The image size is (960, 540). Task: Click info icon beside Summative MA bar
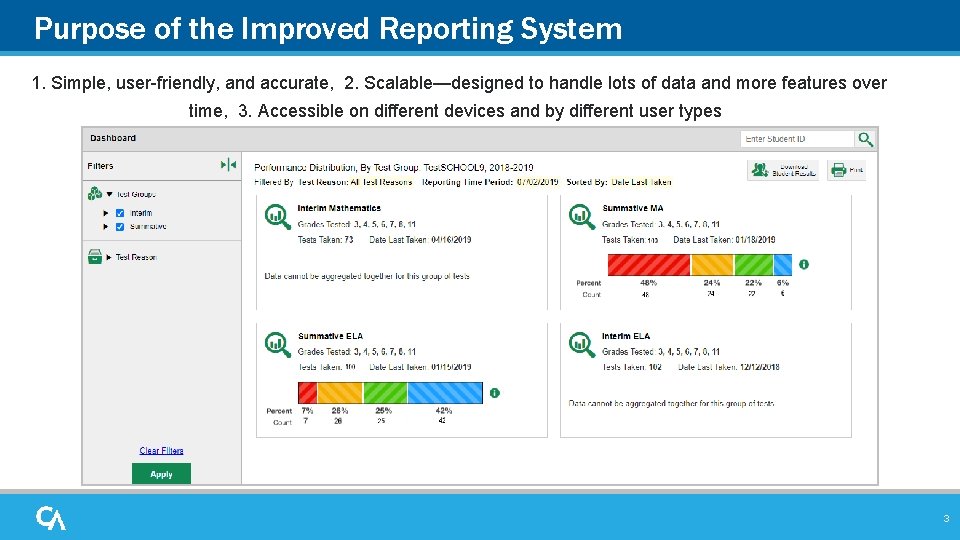coord(804,264)
